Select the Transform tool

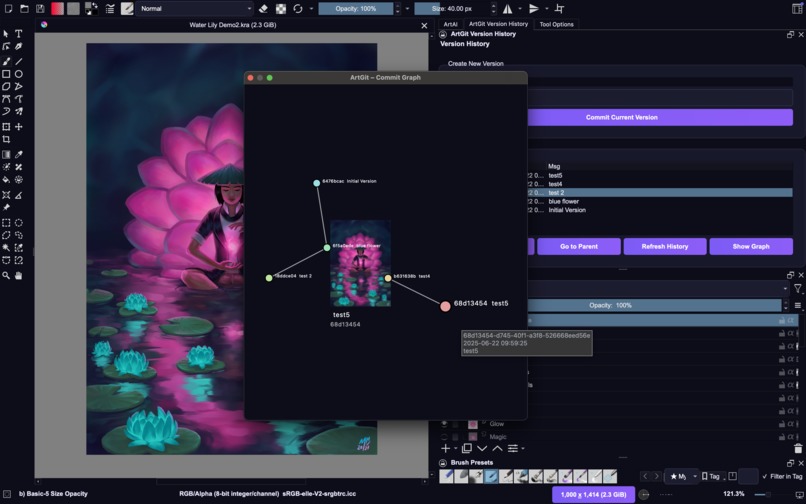point(6,127)
